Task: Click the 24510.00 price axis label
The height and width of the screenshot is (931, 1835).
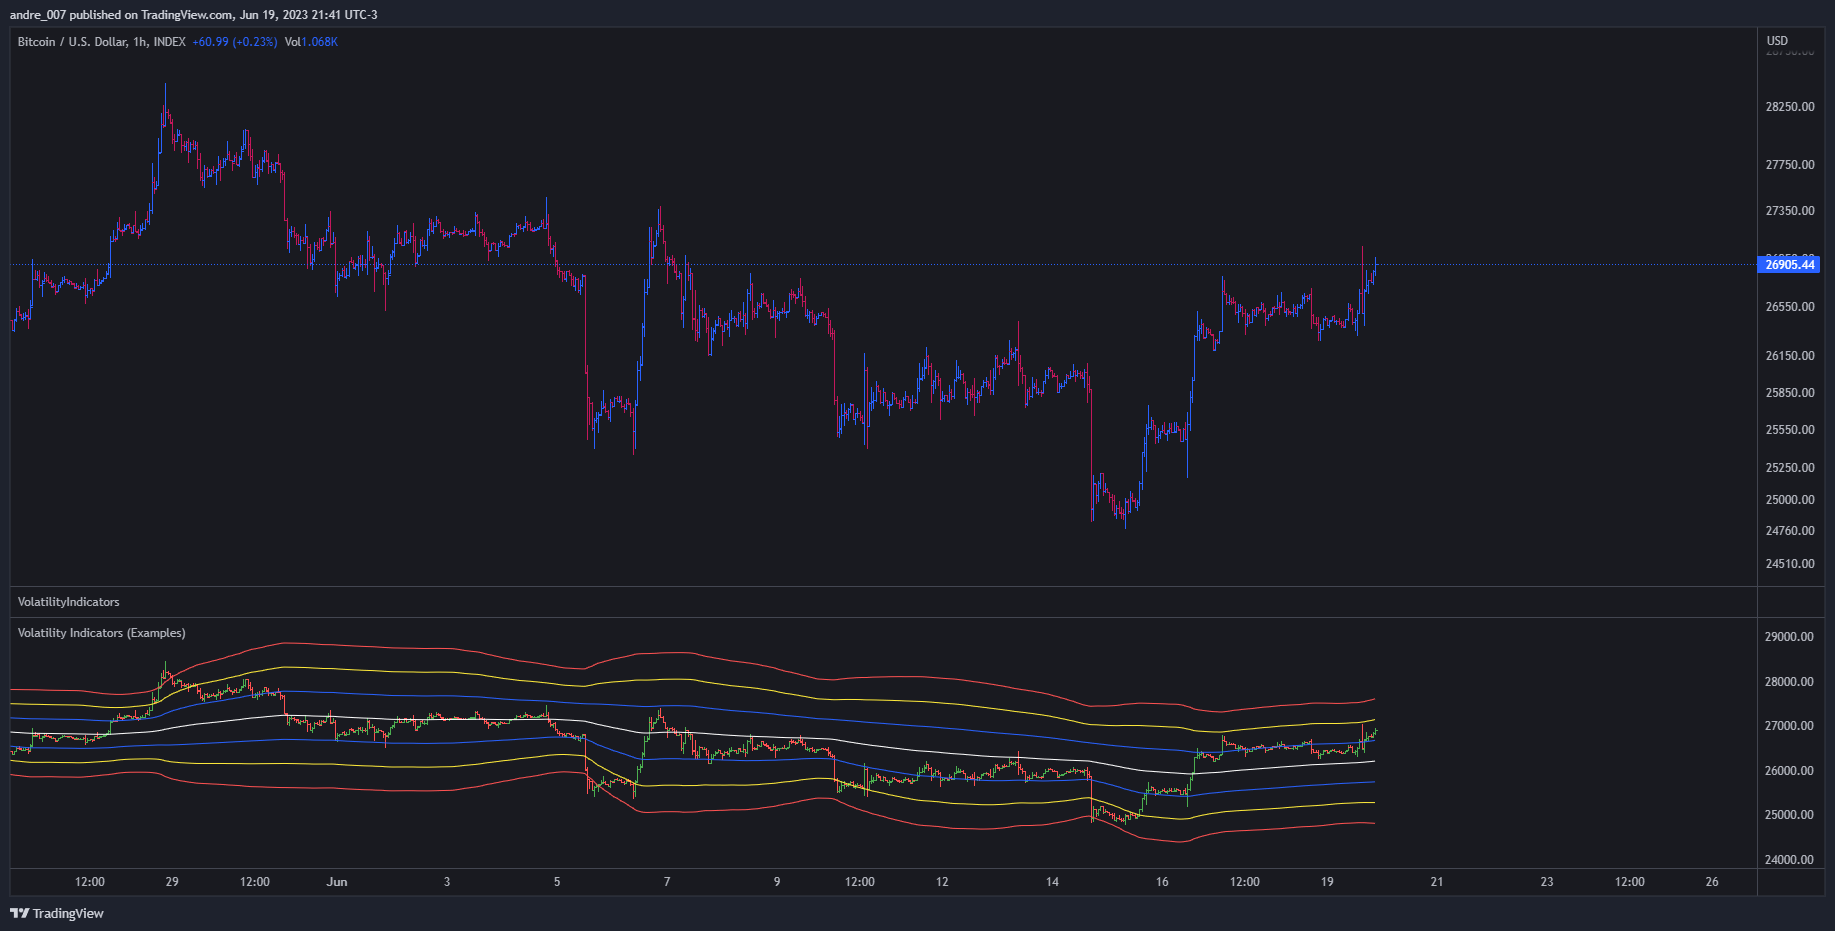Action: (x=1790, y=564)
